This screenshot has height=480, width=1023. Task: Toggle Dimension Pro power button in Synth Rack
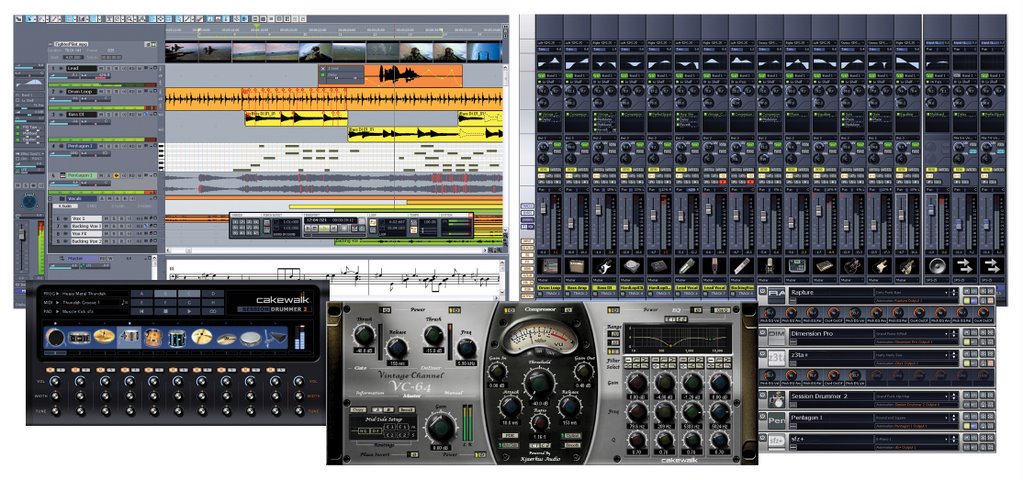click(763, 332)
